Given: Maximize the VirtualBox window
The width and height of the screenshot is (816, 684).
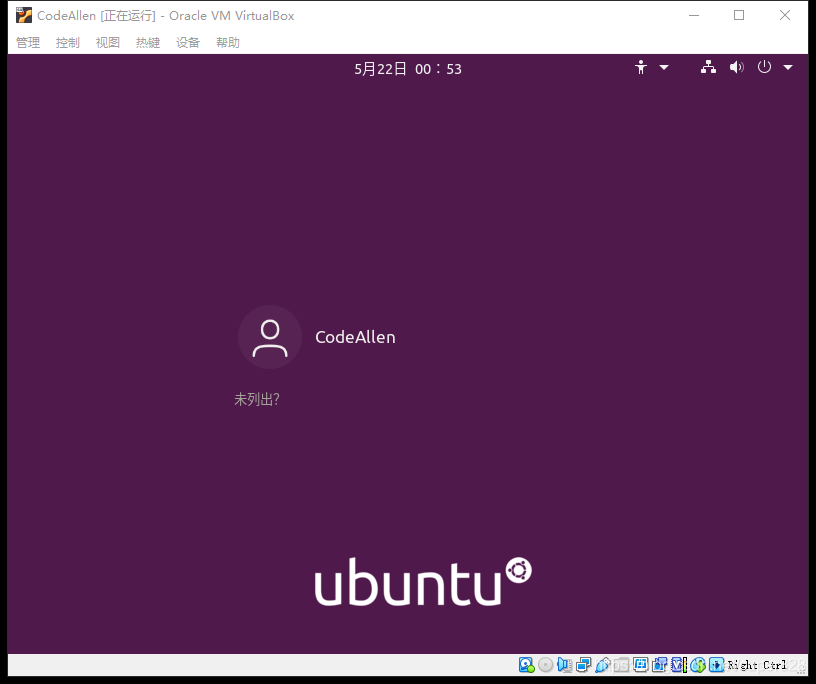Looking at the screenshot, I should tap(739, 16).
